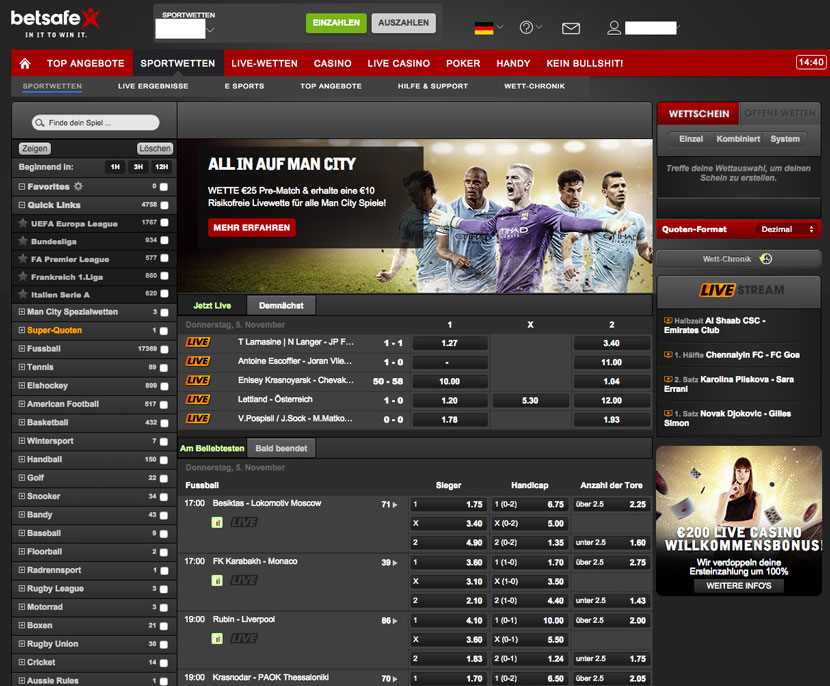Click Weitere Info's on casino bonus banner
Image resolution: width=830 pixels, height=686 pixels.
point(738,586)
